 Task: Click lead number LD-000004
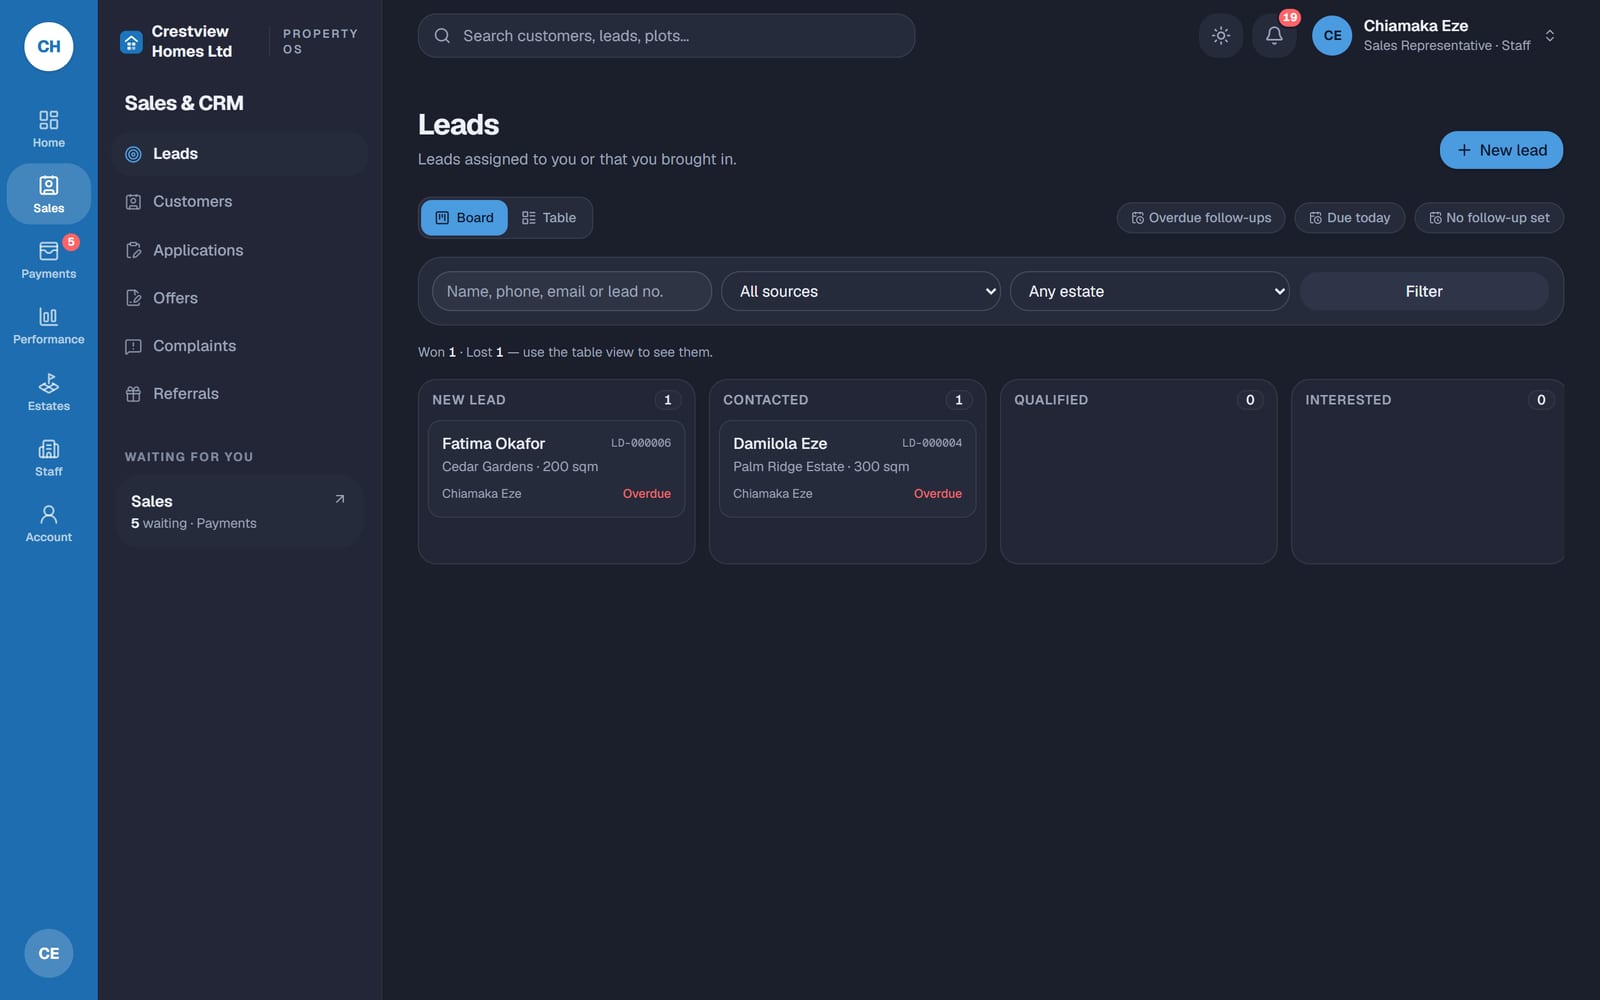click(932, 443)
